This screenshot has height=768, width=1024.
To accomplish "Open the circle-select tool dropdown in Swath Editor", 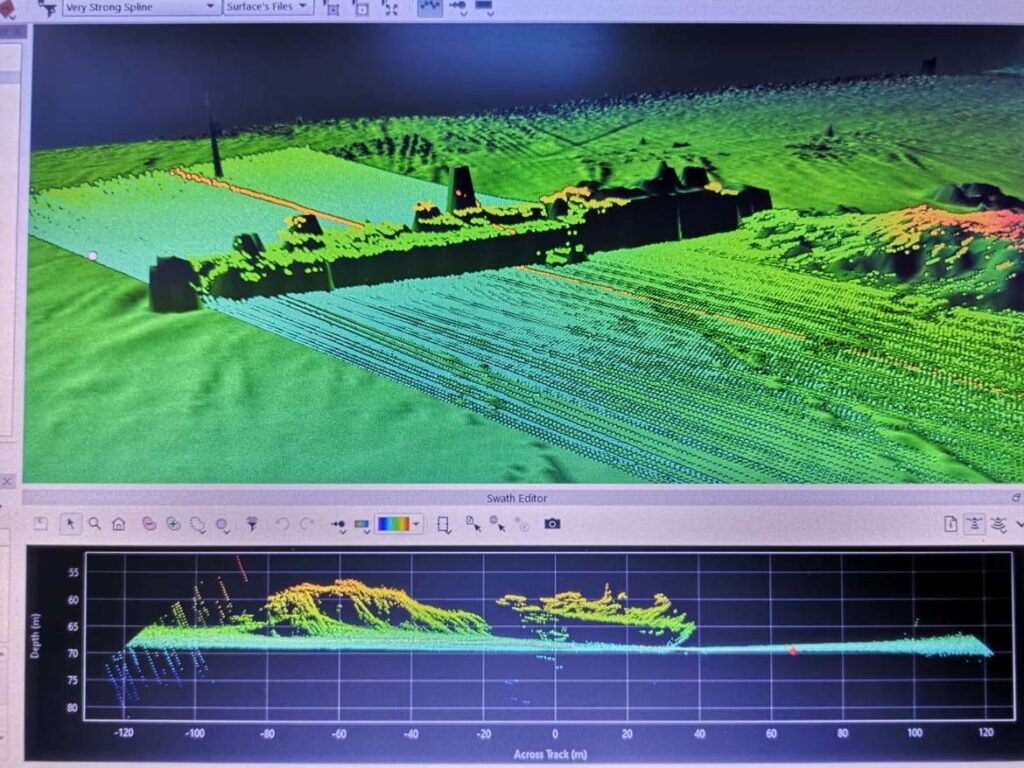I will pos(223,525).
